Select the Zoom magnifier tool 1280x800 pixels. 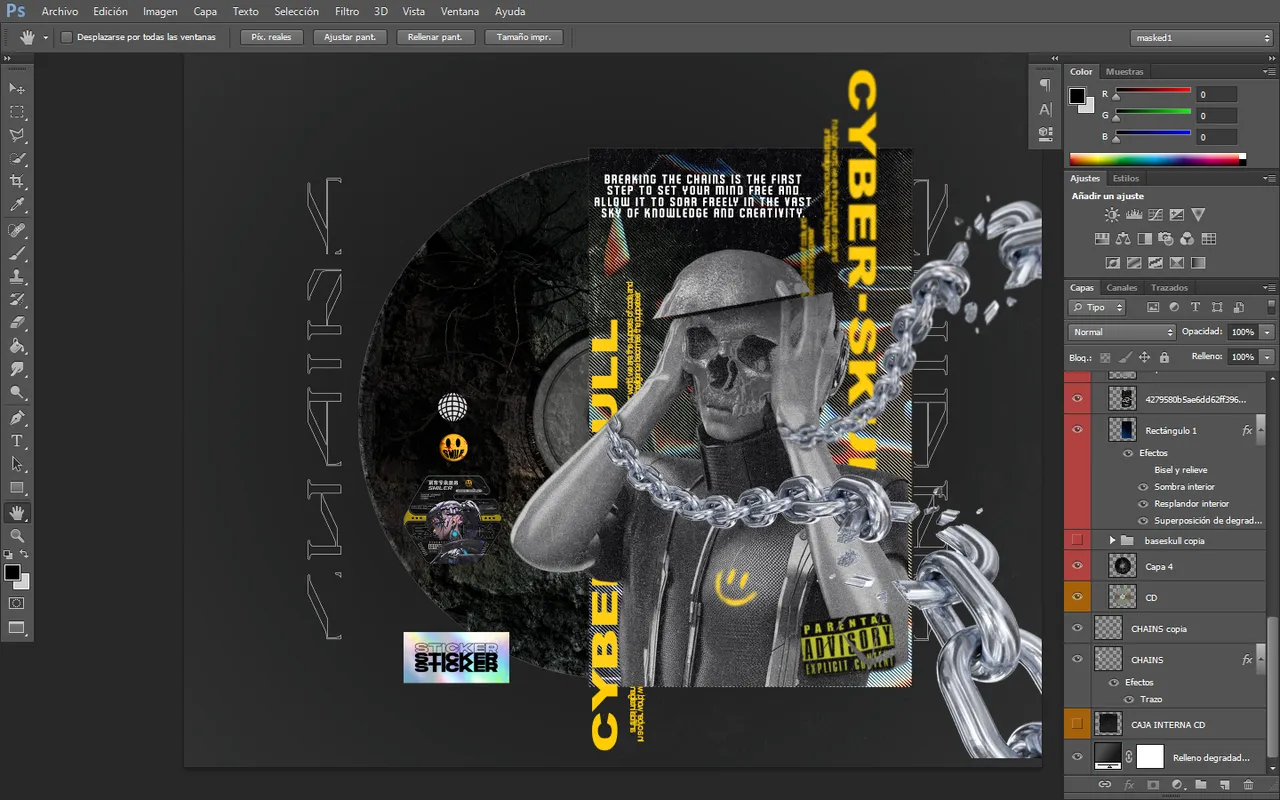(x=17, y=536)
